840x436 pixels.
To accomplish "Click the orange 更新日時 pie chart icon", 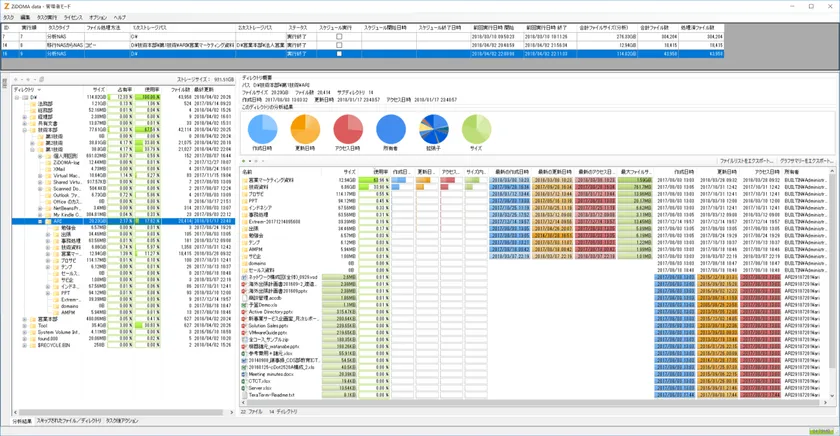I will (305, 129).
